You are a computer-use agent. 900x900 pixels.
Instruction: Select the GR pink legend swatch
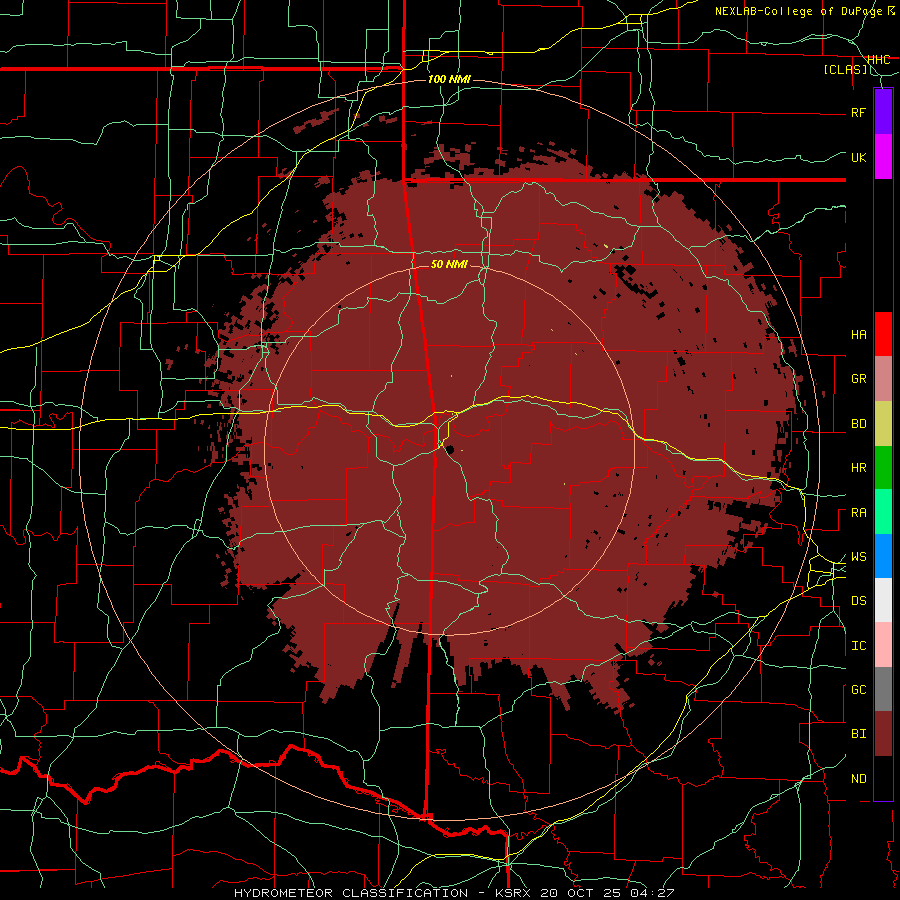883,379
